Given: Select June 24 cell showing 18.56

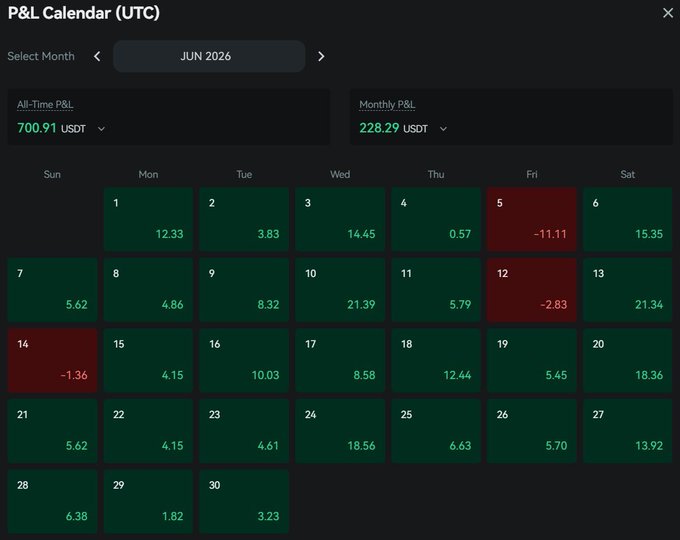Looking at the screenshot, I should click(340, 431).
